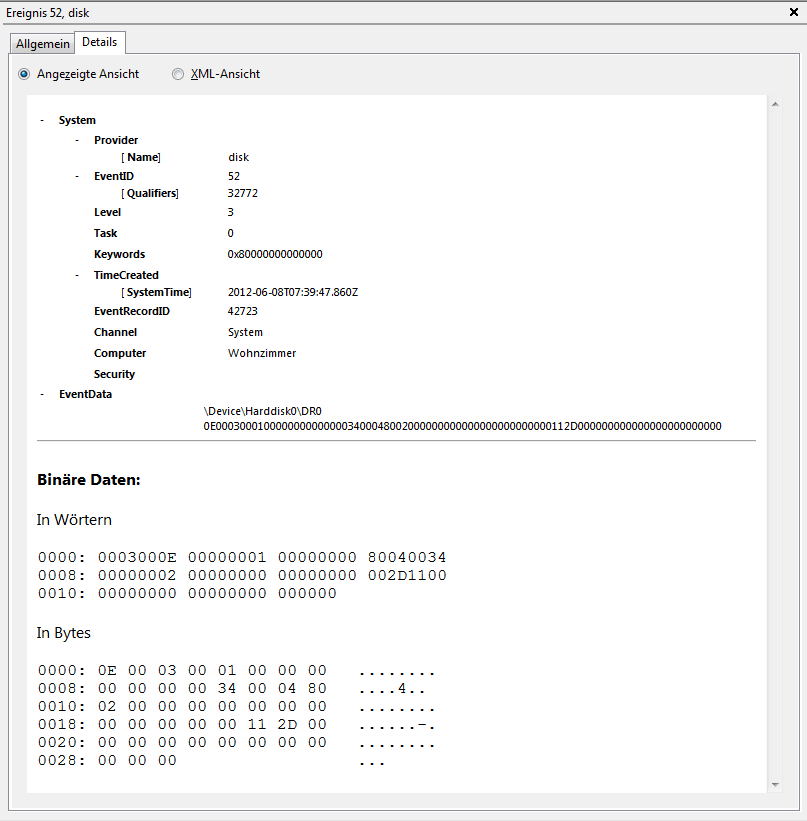This screenshot has height=821, width=807.
Task: Click the Task value 0
Action: coord(230,233)
